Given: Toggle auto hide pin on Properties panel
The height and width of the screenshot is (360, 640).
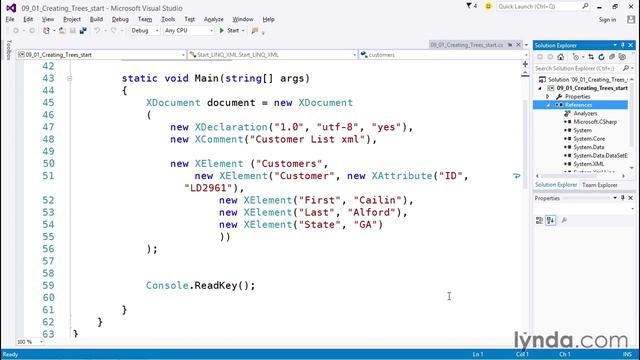Looking at the screenshot, I should click(x=623, y=198).
